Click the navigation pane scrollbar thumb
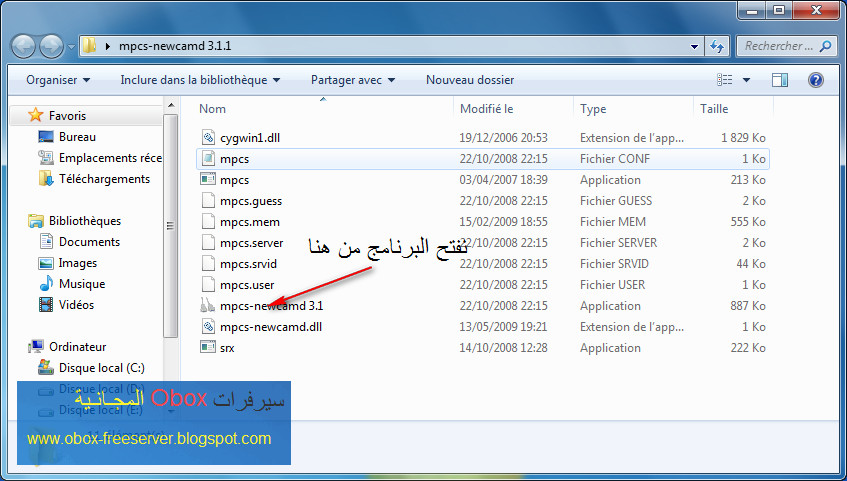 coord(171,225)
